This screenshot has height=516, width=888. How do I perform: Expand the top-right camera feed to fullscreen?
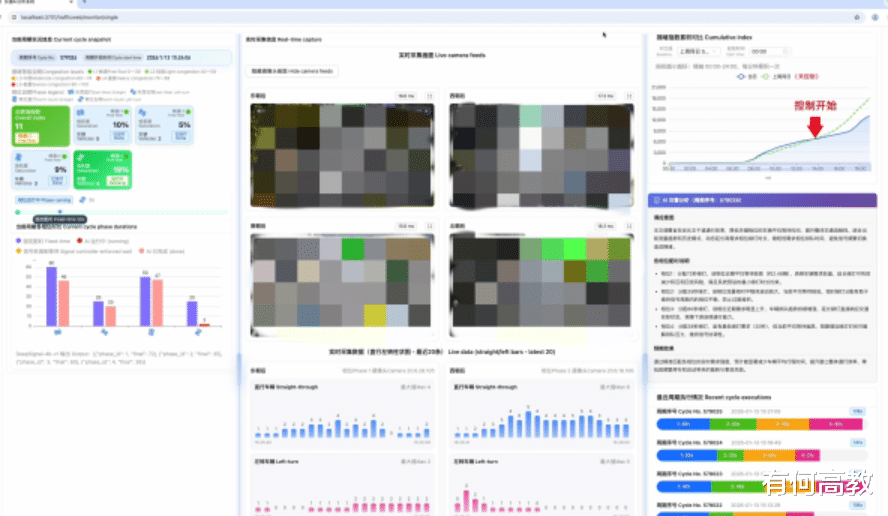(629, 96)
